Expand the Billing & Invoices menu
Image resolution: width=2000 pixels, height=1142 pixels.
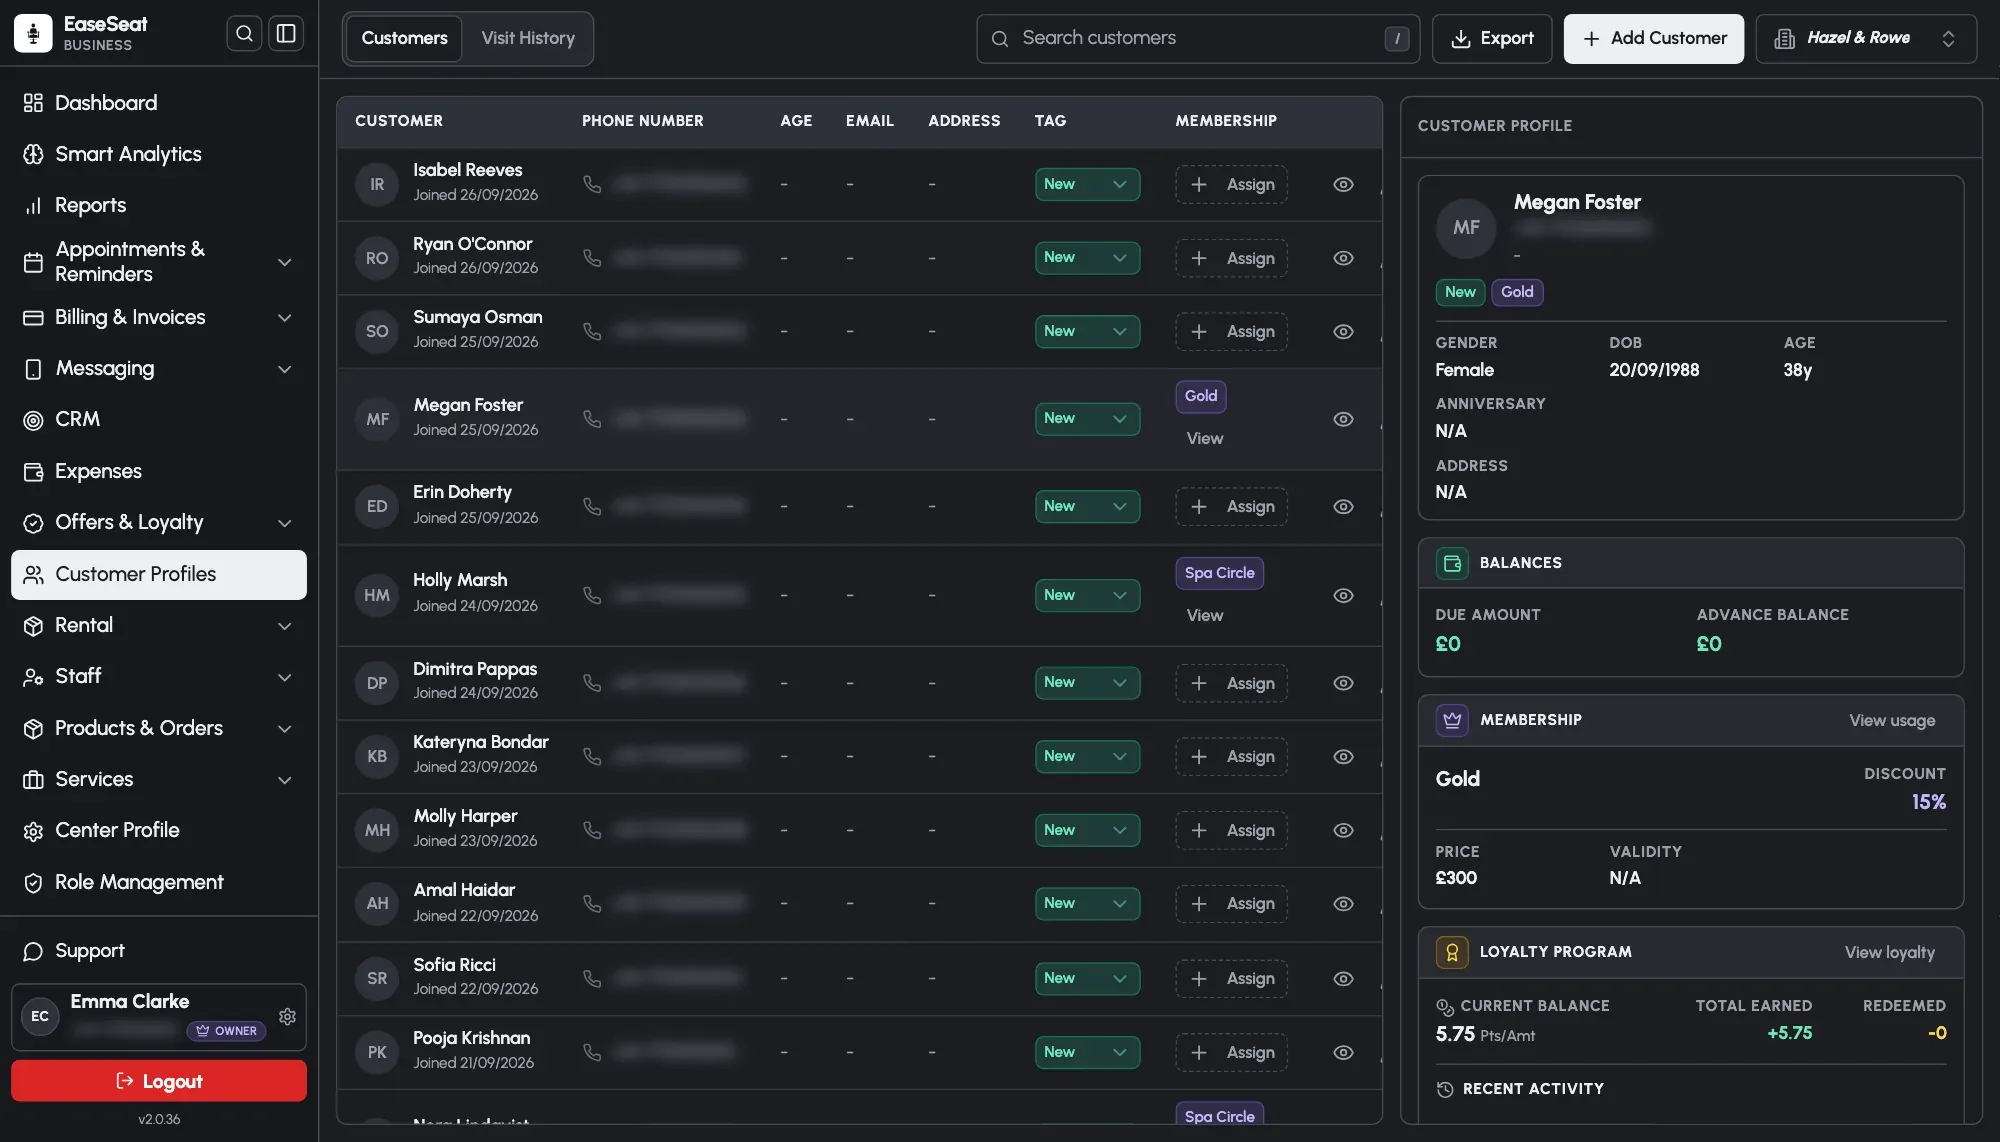160,318
